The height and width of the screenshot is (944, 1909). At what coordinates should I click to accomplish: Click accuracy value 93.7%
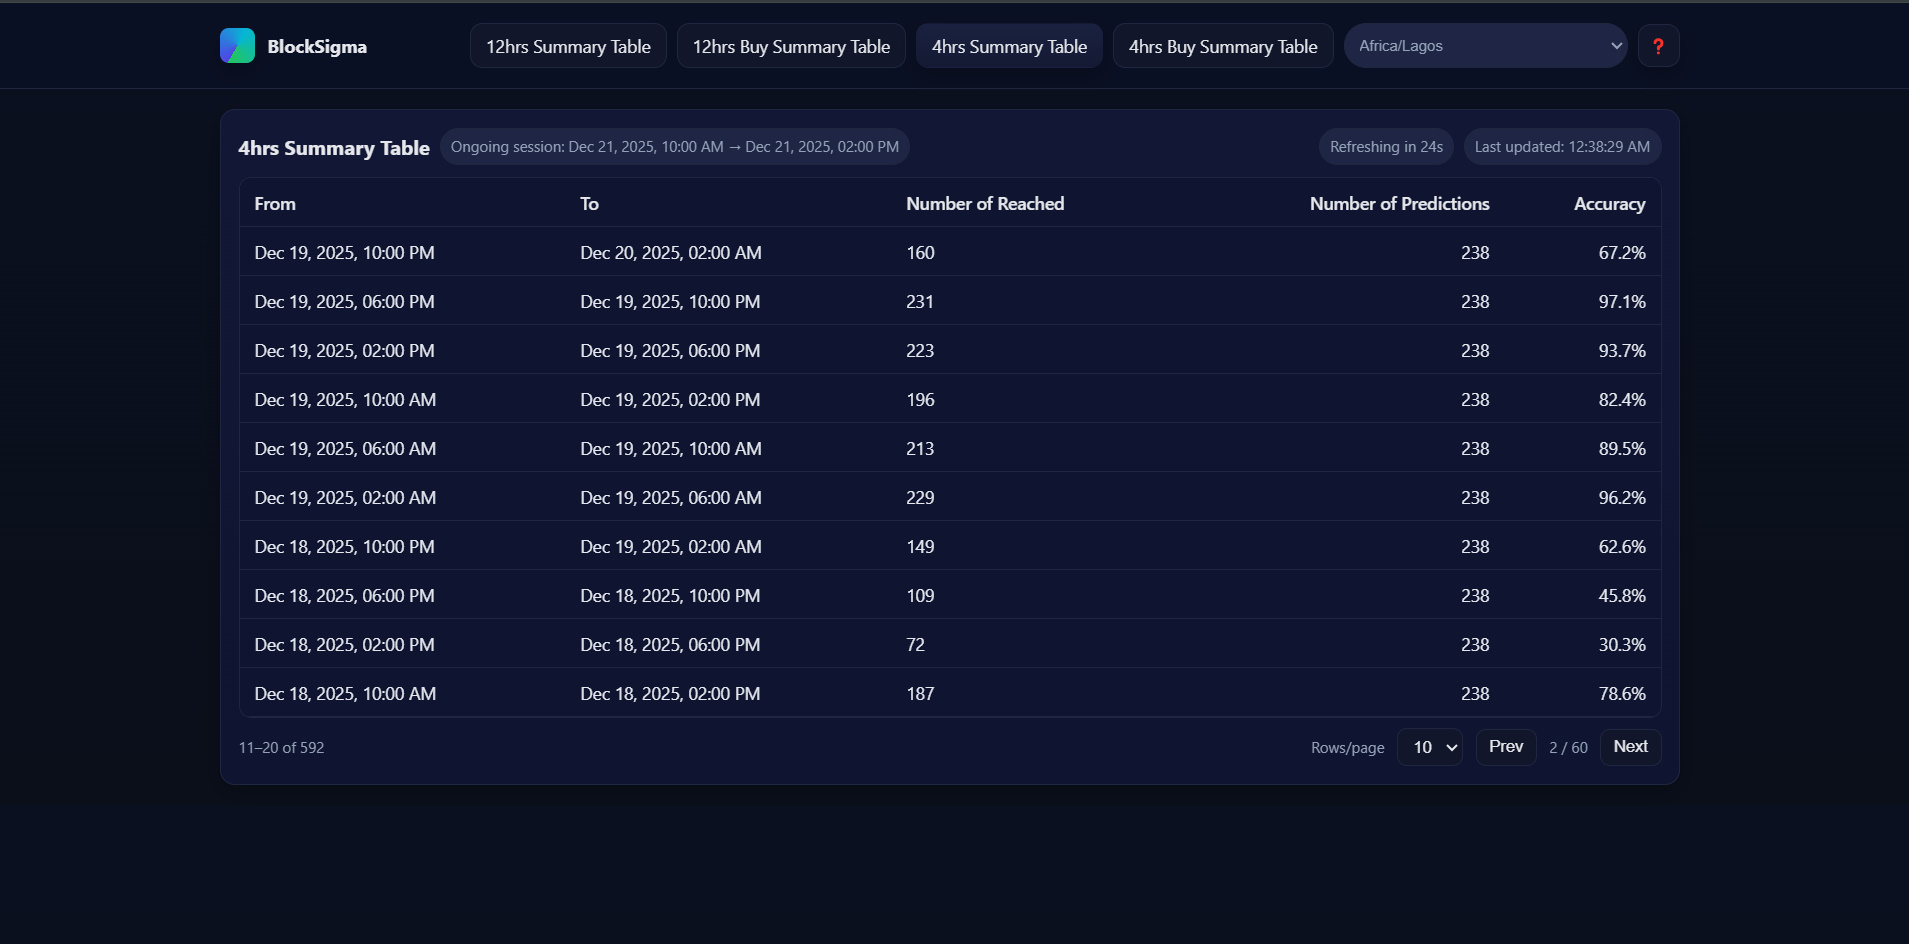click(1622, 351)
